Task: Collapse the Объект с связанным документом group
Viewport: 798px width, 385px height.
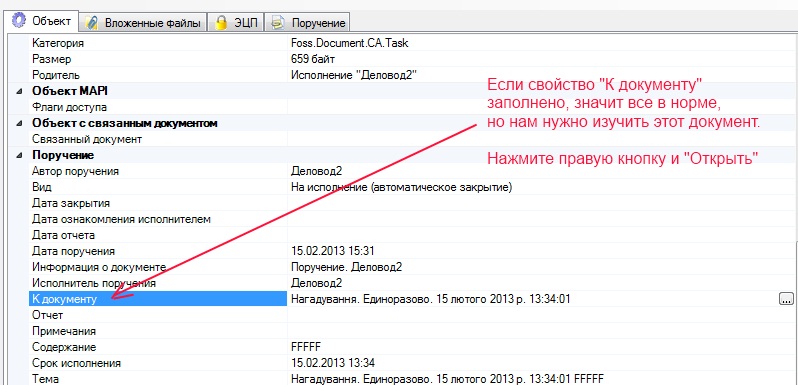Action: click(x=19, y=123)
